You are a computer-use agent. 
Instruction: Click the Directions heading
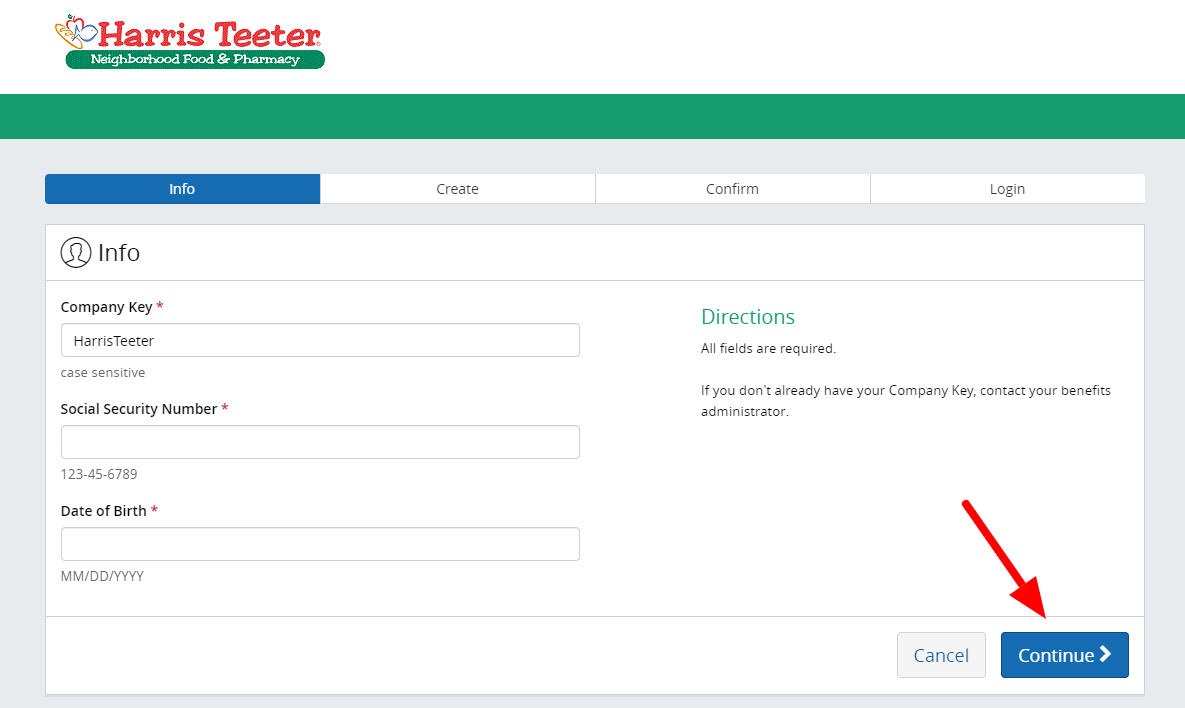747,317
